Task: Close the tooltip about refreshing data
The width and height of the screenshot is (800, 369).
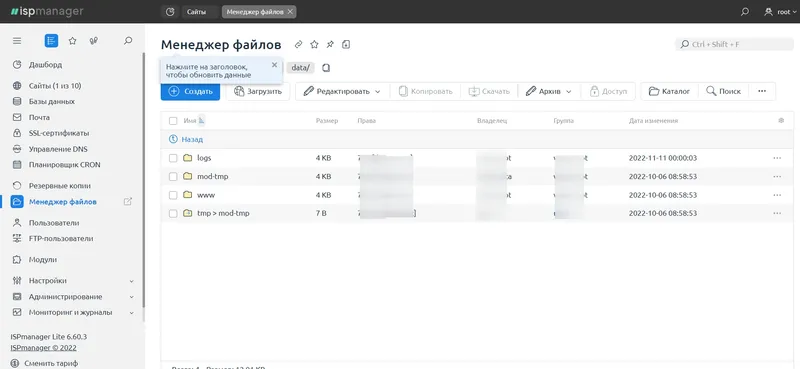Action: [x=274, y=65]
